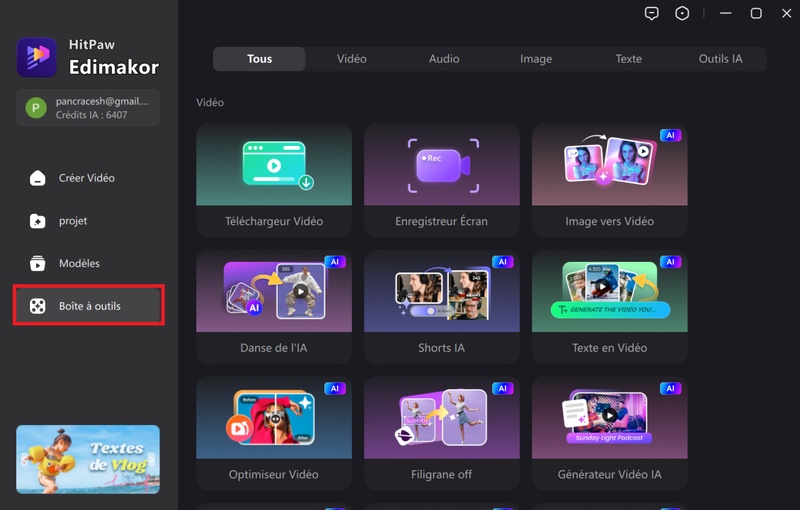Open the Danse de l'IA tool
This screenshot has width=800, height=510.
click(274, 306)
